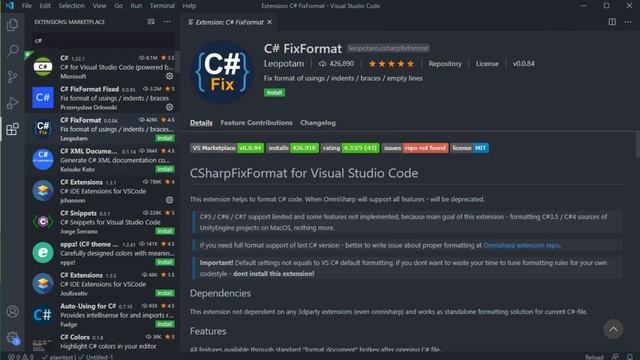Image resolution: width=640 pixels, height=360 pixels.
Task: Click the Leopotam publisher name
Action: pos(284,64)
